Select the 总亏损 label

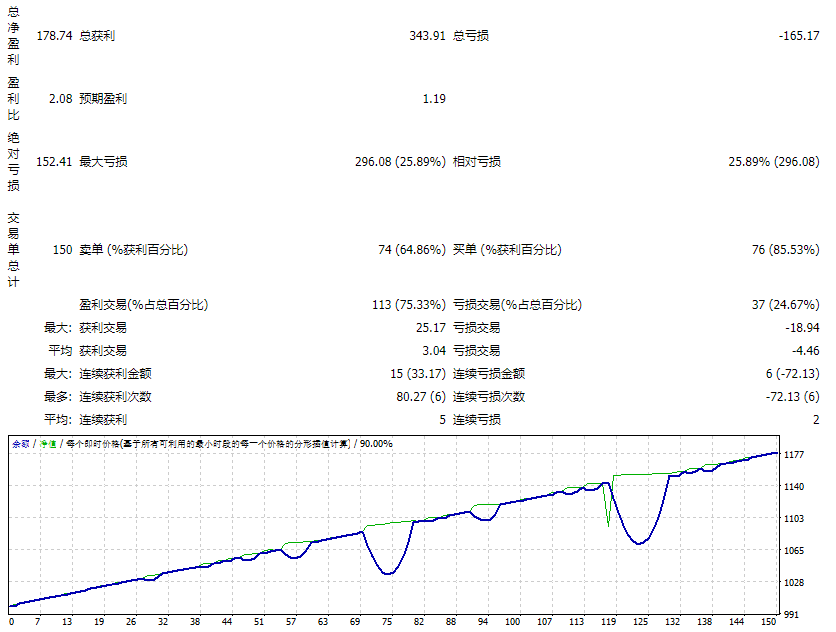[471, 36]
